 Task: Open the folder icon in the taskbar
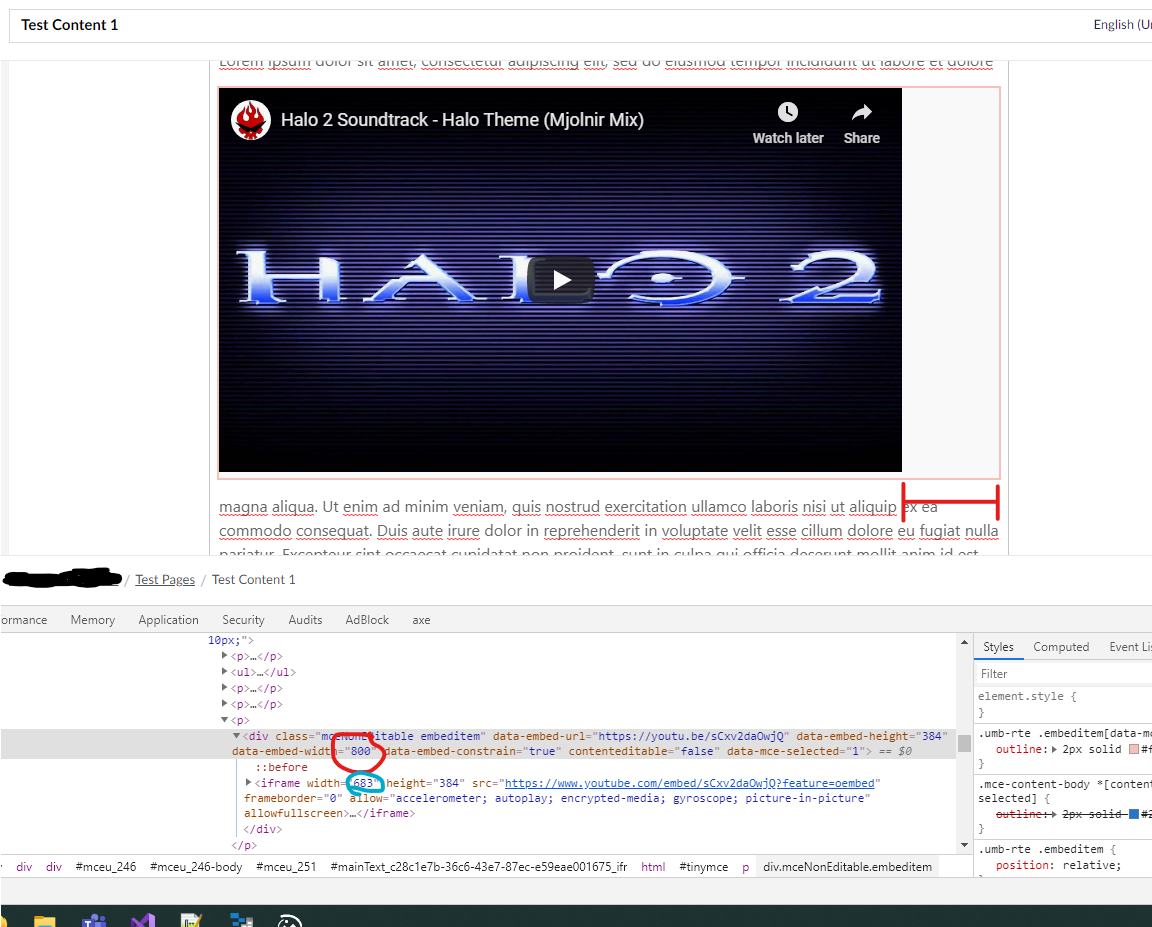43,918
